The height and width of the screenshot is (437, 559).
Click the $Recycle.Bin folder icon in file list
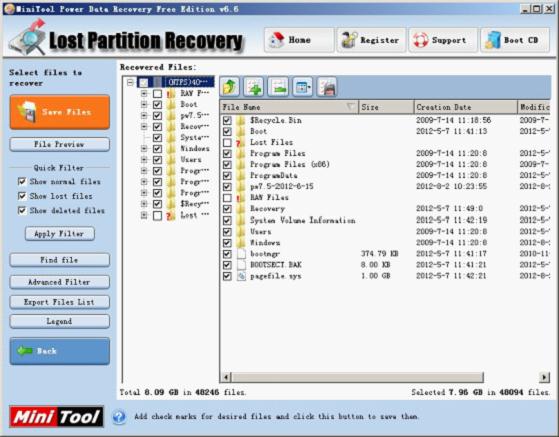(241, 120)
